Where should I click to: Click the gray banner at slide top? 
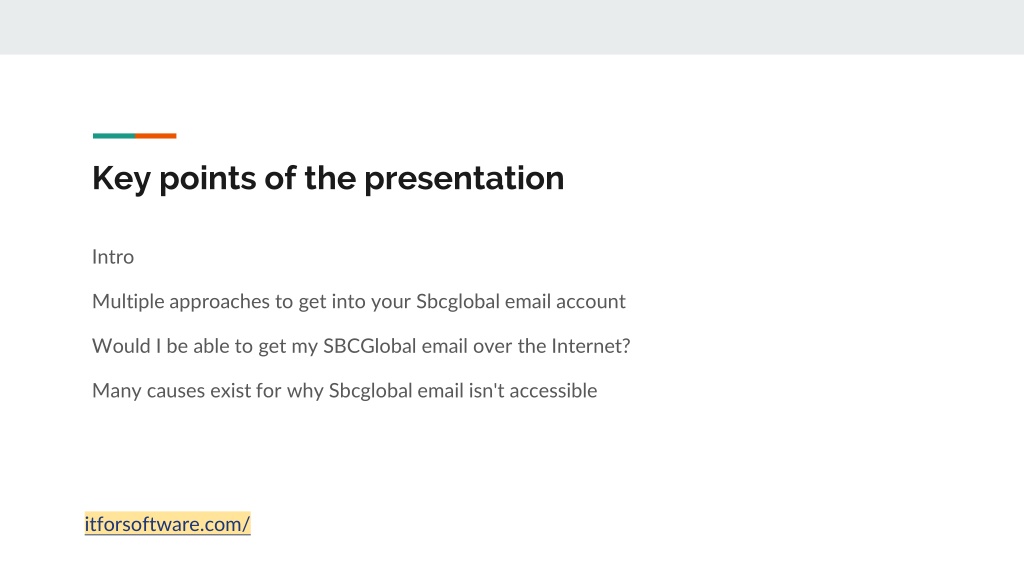tap(512, 27)
